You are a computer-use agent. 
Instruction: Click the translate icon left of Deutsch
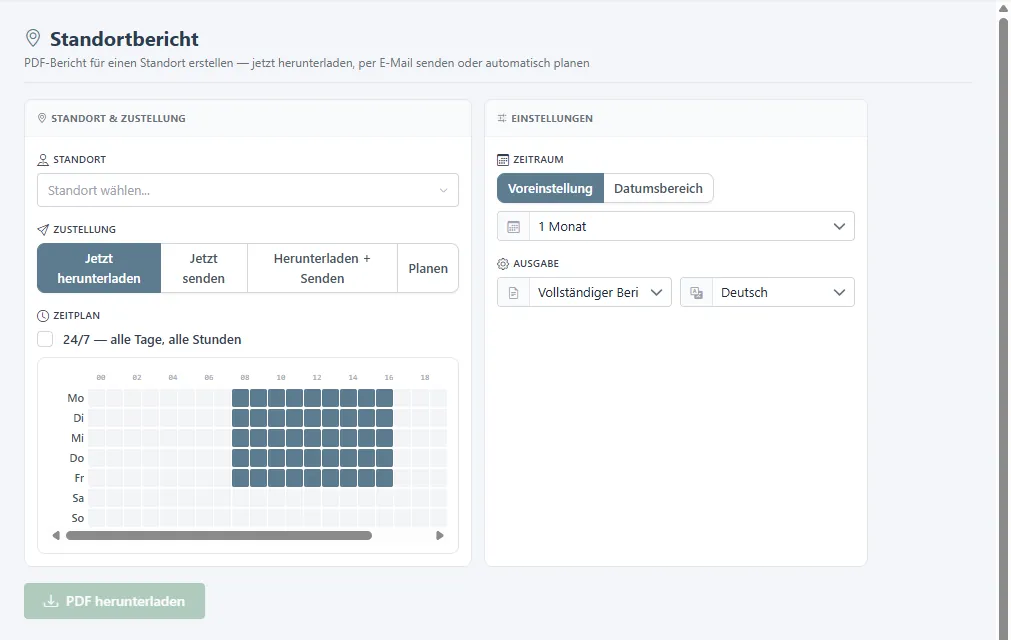tap(696, 293)
